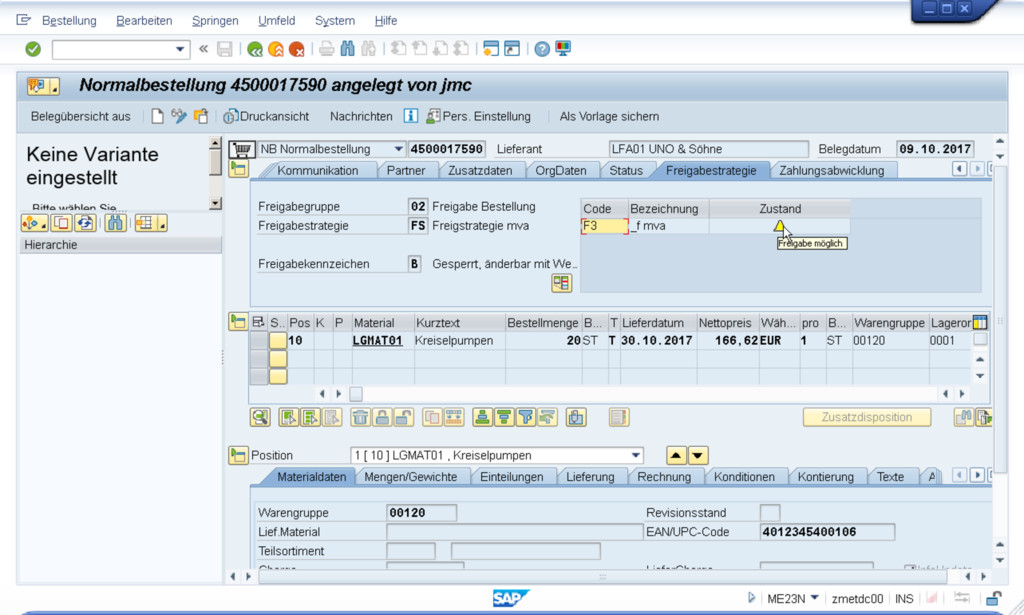
Task: Select row of item 10 using selector
Action: coord(259,341)
